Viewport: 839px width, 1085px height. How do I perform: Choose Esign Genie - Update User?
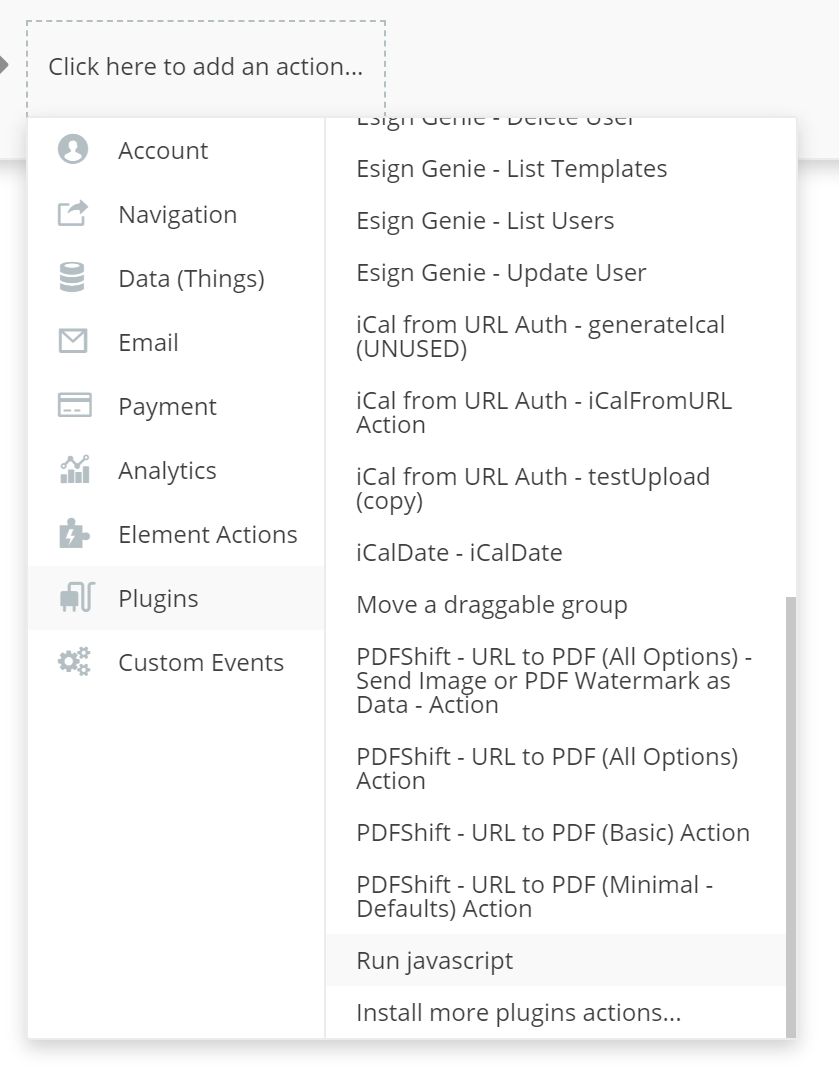pyautogui.click(x=501, y=272)
